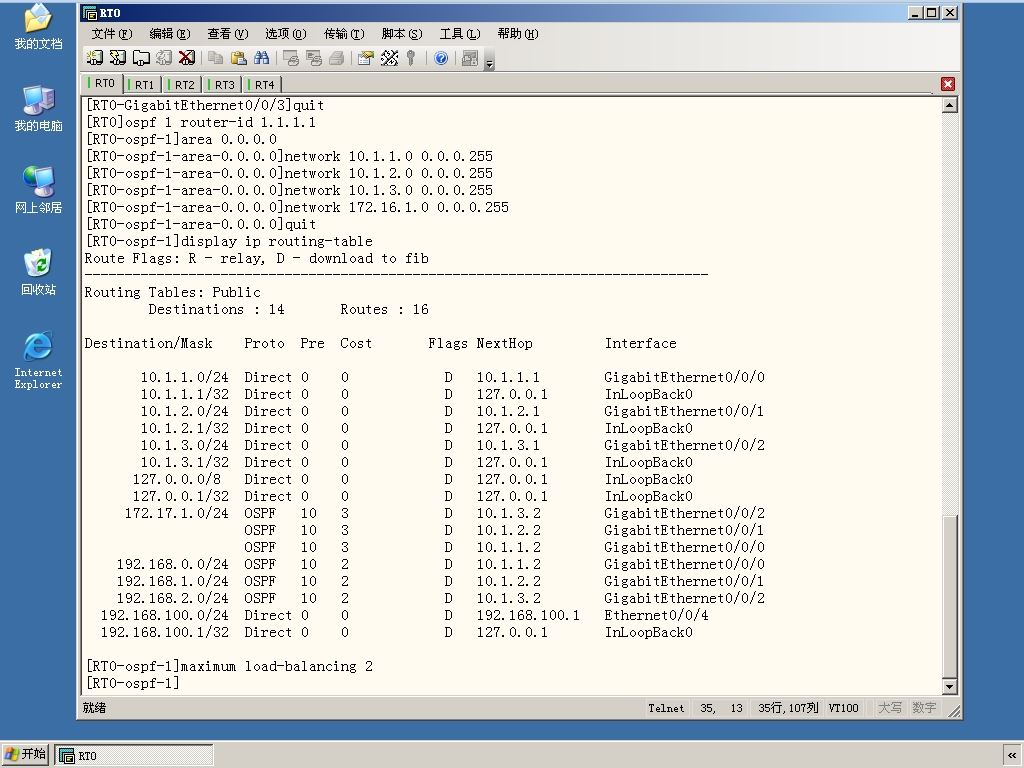Screen dimensions: 1024x768
Task: Click the Connect toolbar icon
Action: (95, 58)
